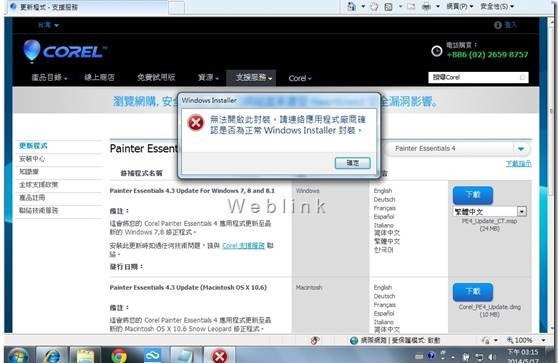Open Internet Explorer from the taskbar
Image resolution: width=558 pixels, height=363 pixels.
click(52, 355)
